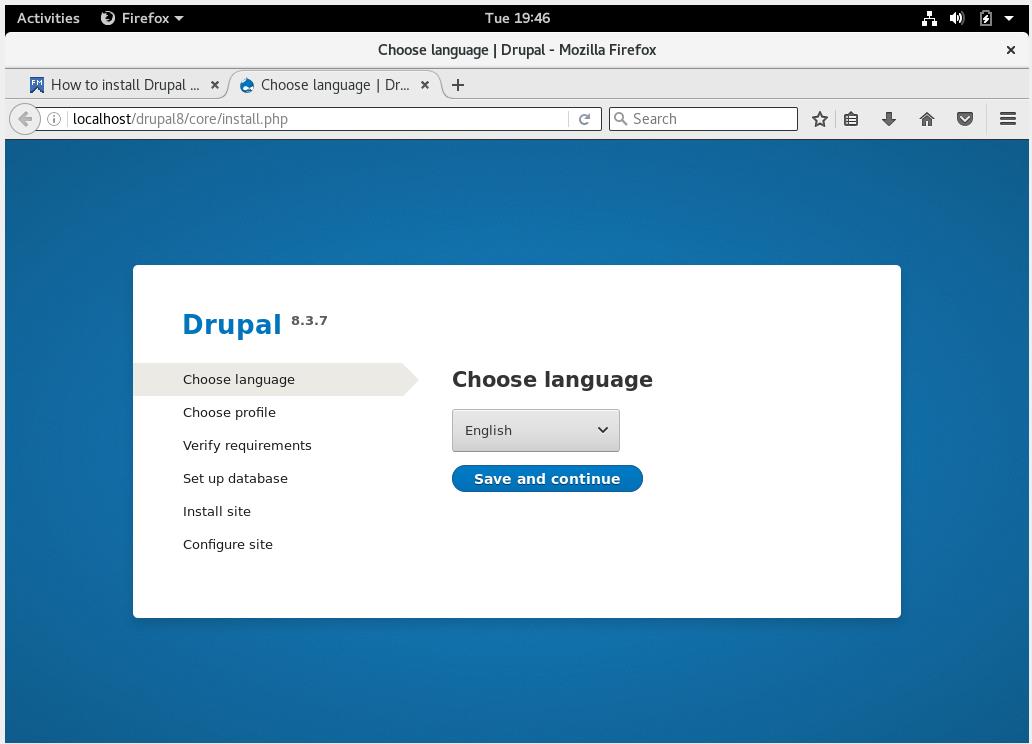
Task: Open the Activities overview
Action: point(48,18)
